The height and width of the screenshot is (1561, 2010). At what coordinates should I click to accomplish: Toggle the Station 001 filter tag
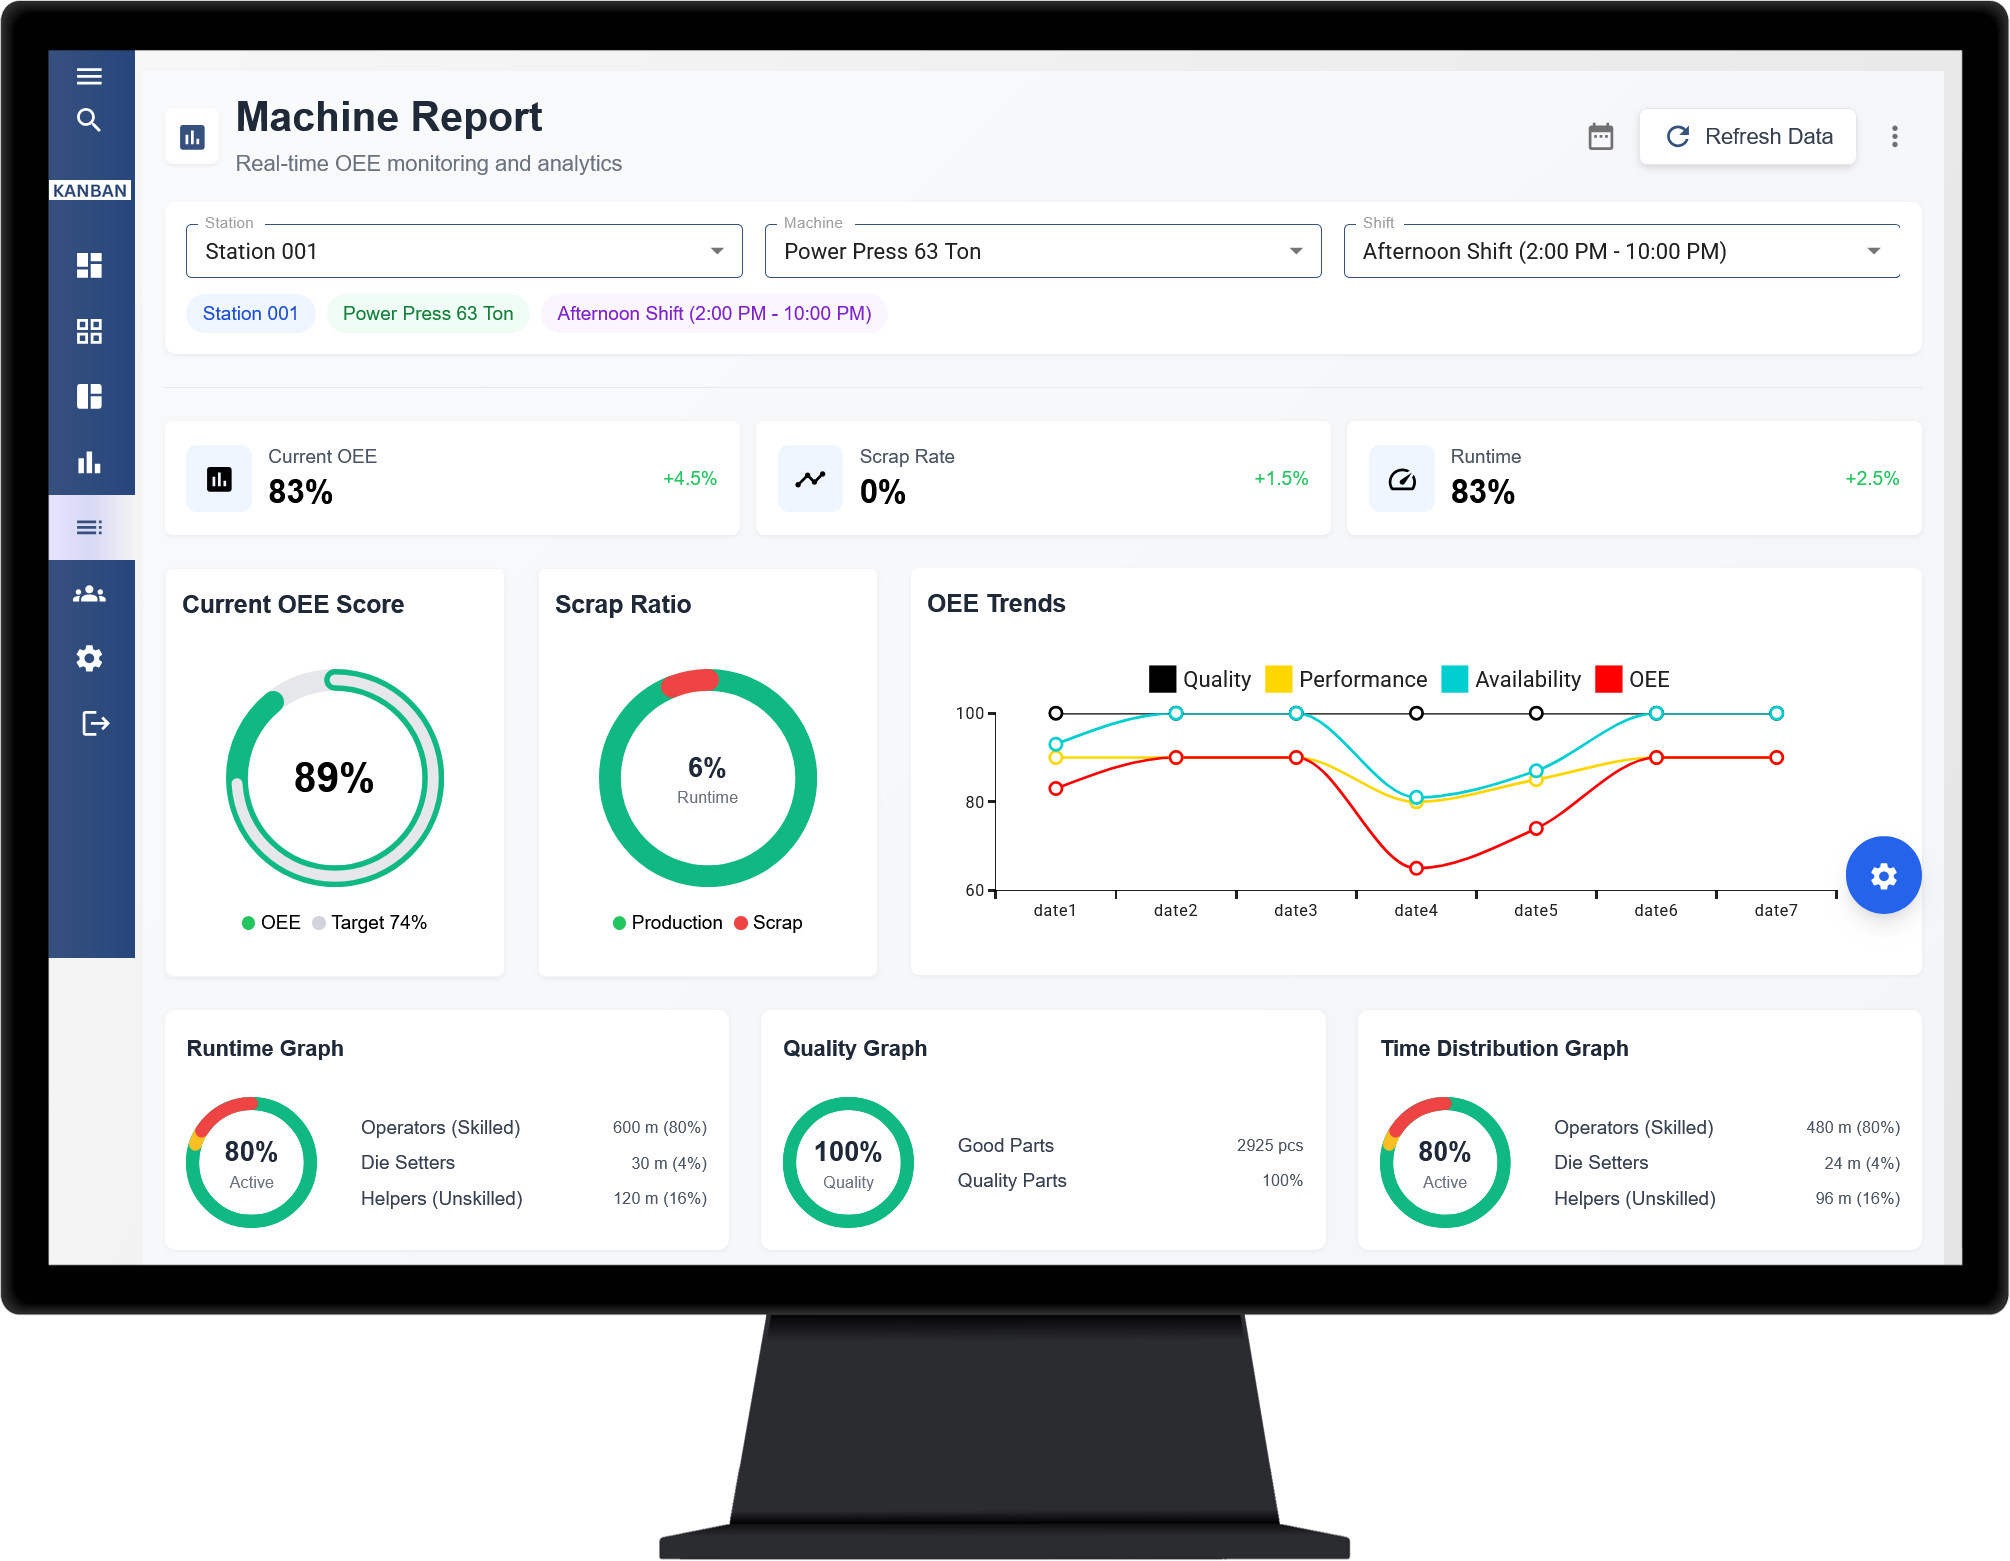pyautogui.click(x=250, y=313)
